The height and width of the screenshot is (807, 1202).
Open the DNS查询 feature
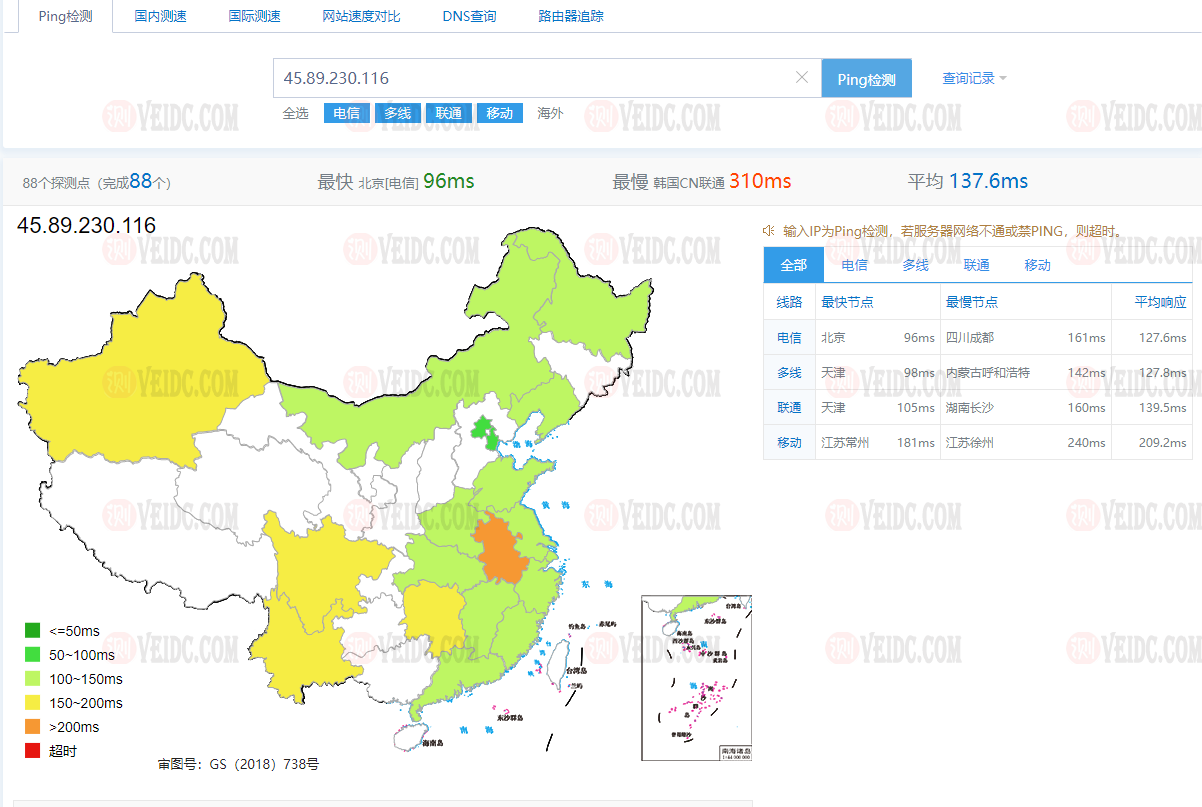click(469, 16)
